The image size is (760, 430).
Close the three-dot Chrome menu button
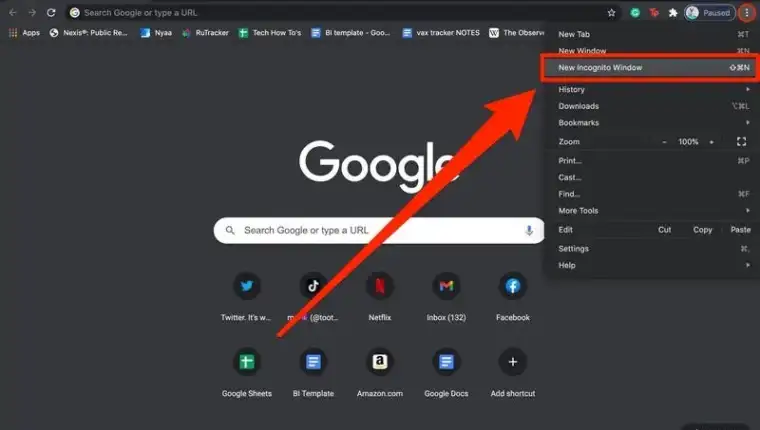coord(747,13)
